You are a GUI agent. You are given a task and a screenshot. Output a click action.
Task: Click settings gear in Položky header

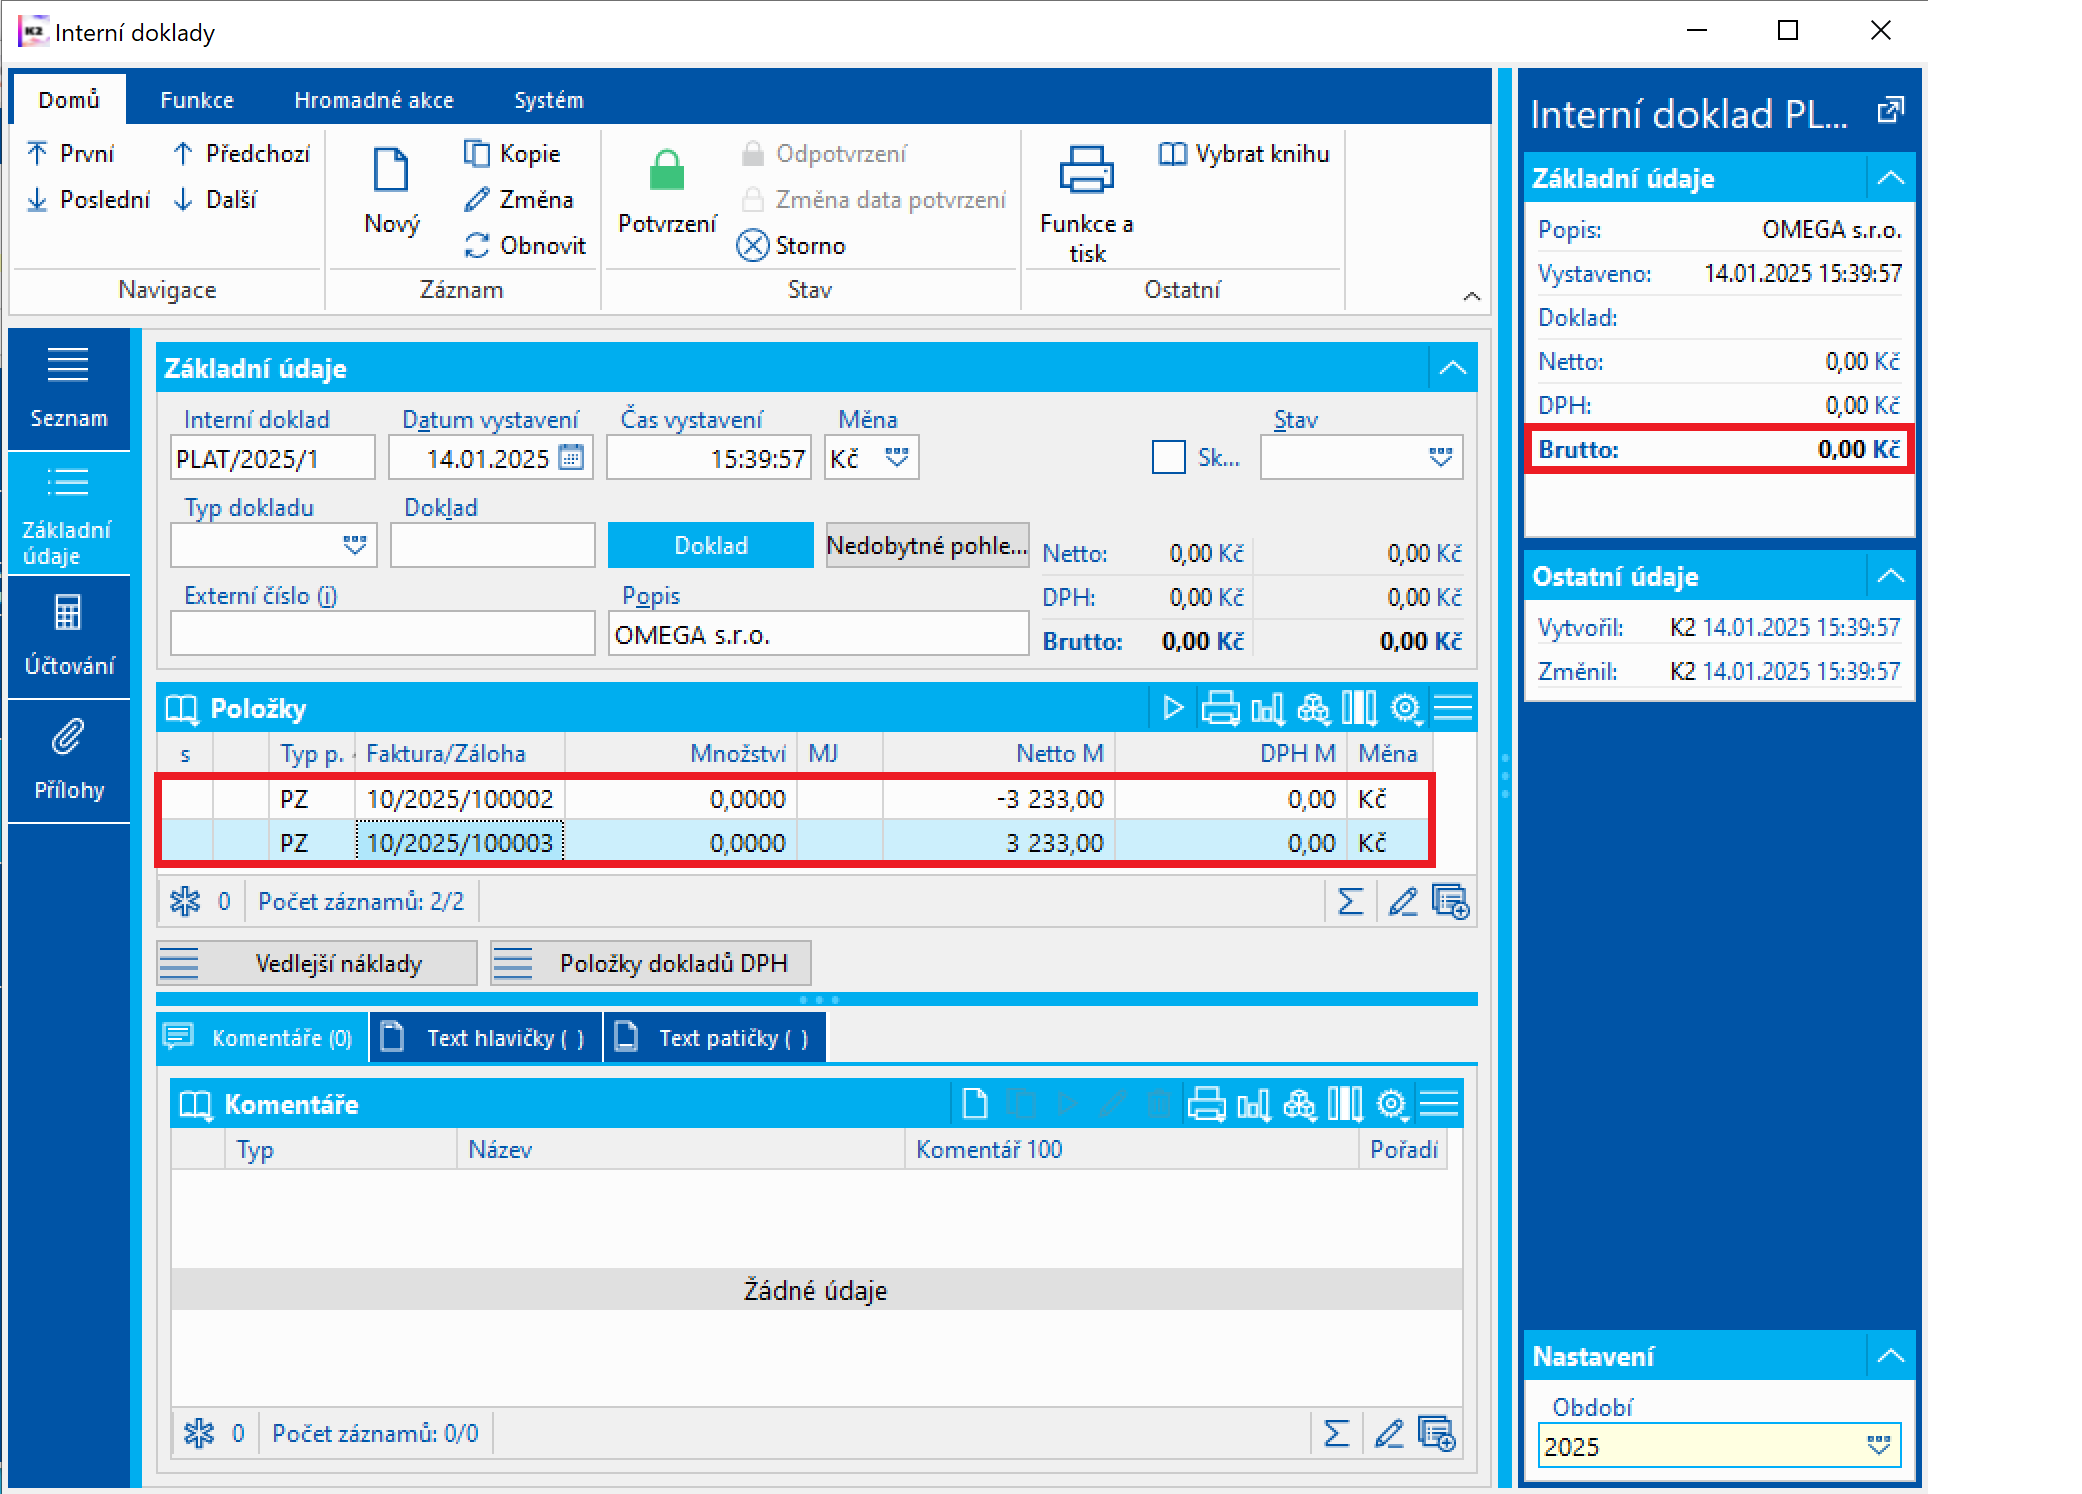[x=1406, y=708]
